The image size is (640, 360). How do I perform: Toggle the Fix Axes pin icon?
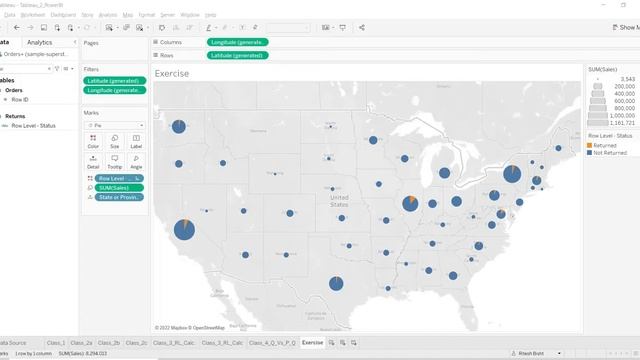(x=255, y=28)
